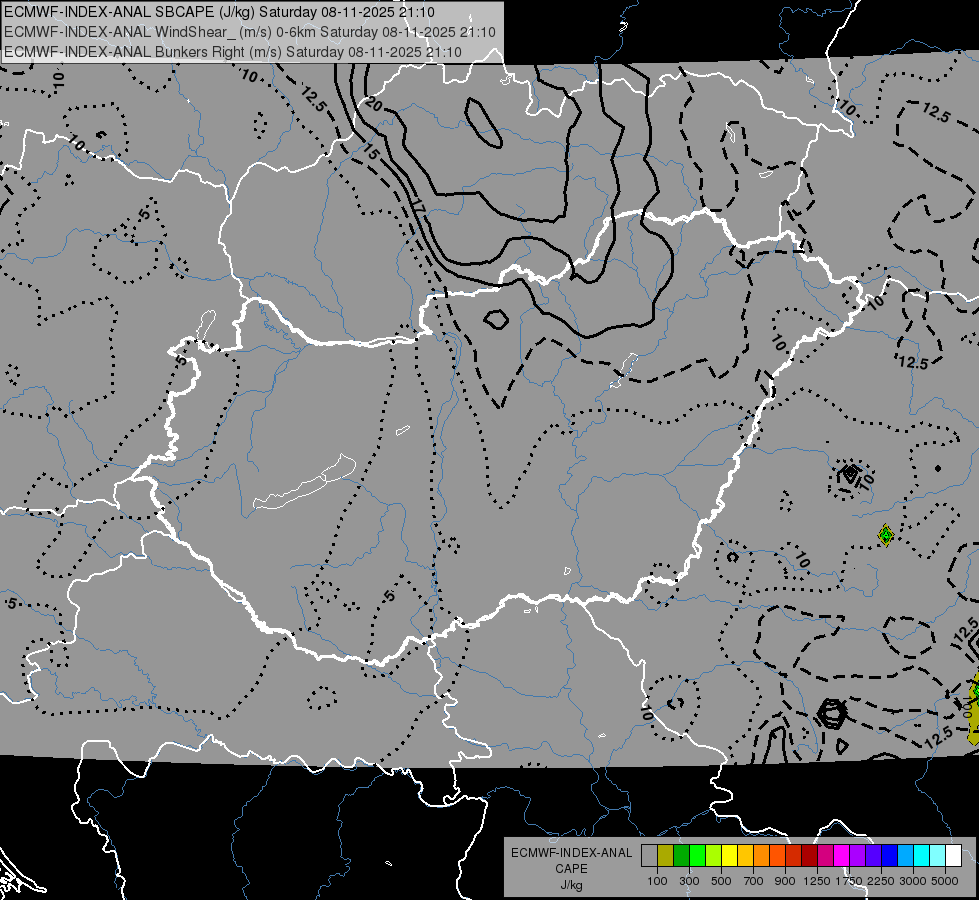
Task: Click the 1750 value on the legend scale
Action: (x=849, y=881)
